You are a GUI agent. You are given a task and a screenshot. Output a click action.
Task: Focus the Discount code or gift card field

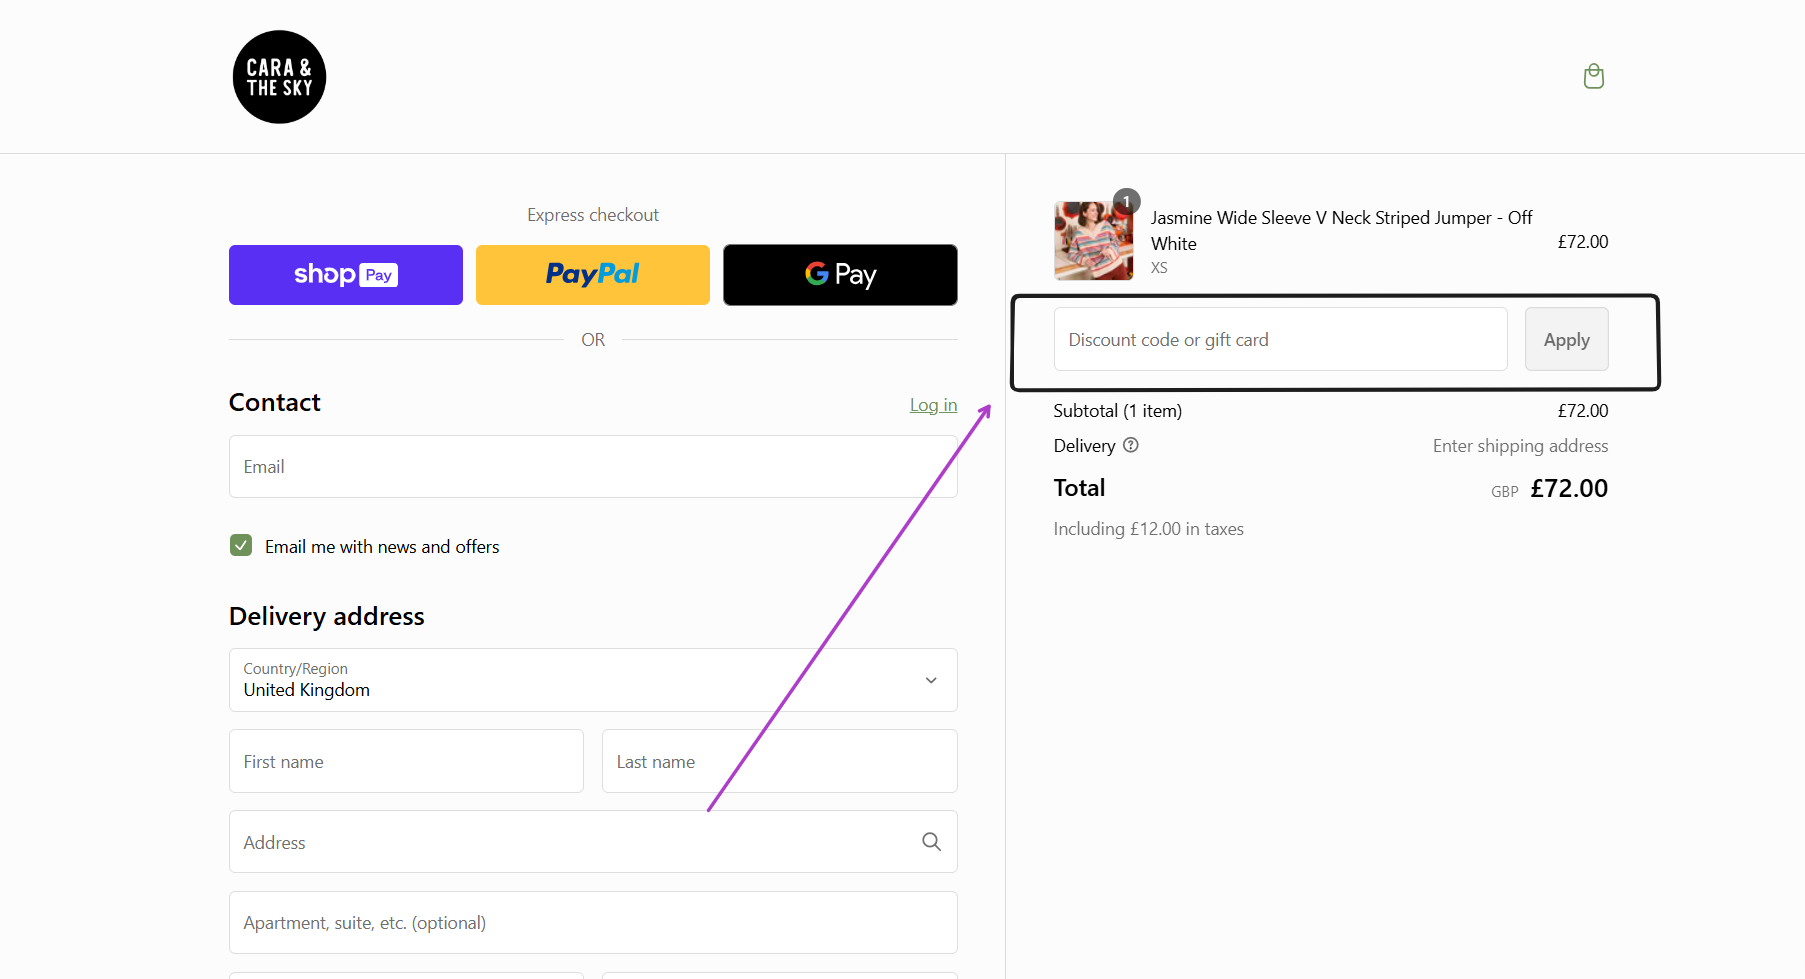pyautogui.click(x=1280, y=340)
